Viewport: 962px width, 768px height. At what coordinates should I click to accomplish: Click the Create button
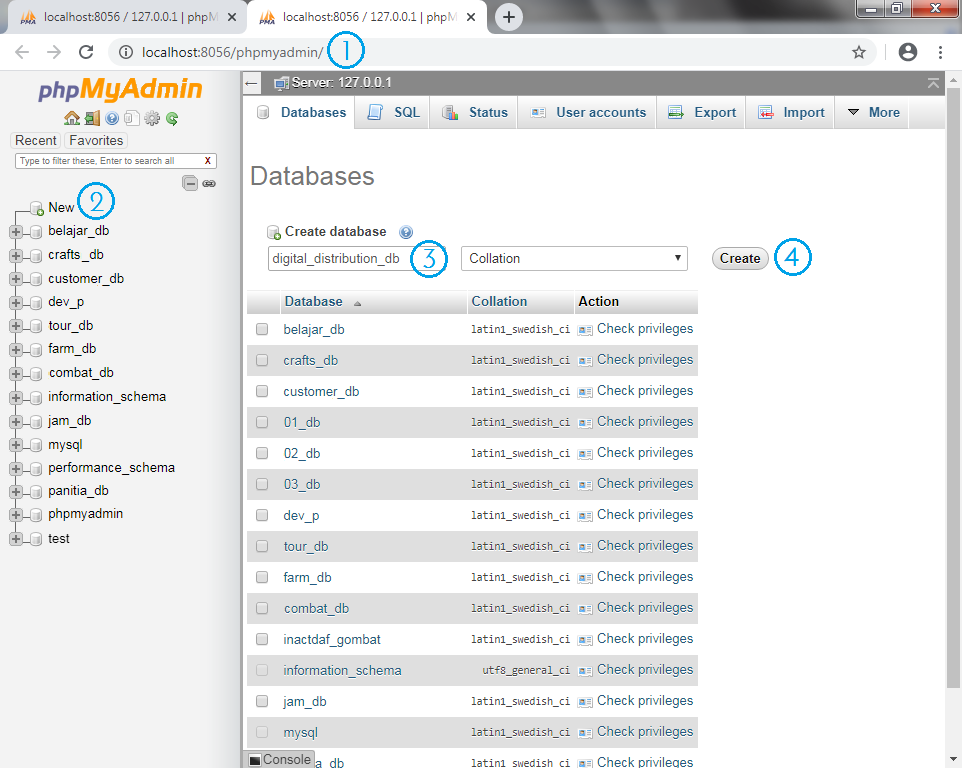pos(740,258)
